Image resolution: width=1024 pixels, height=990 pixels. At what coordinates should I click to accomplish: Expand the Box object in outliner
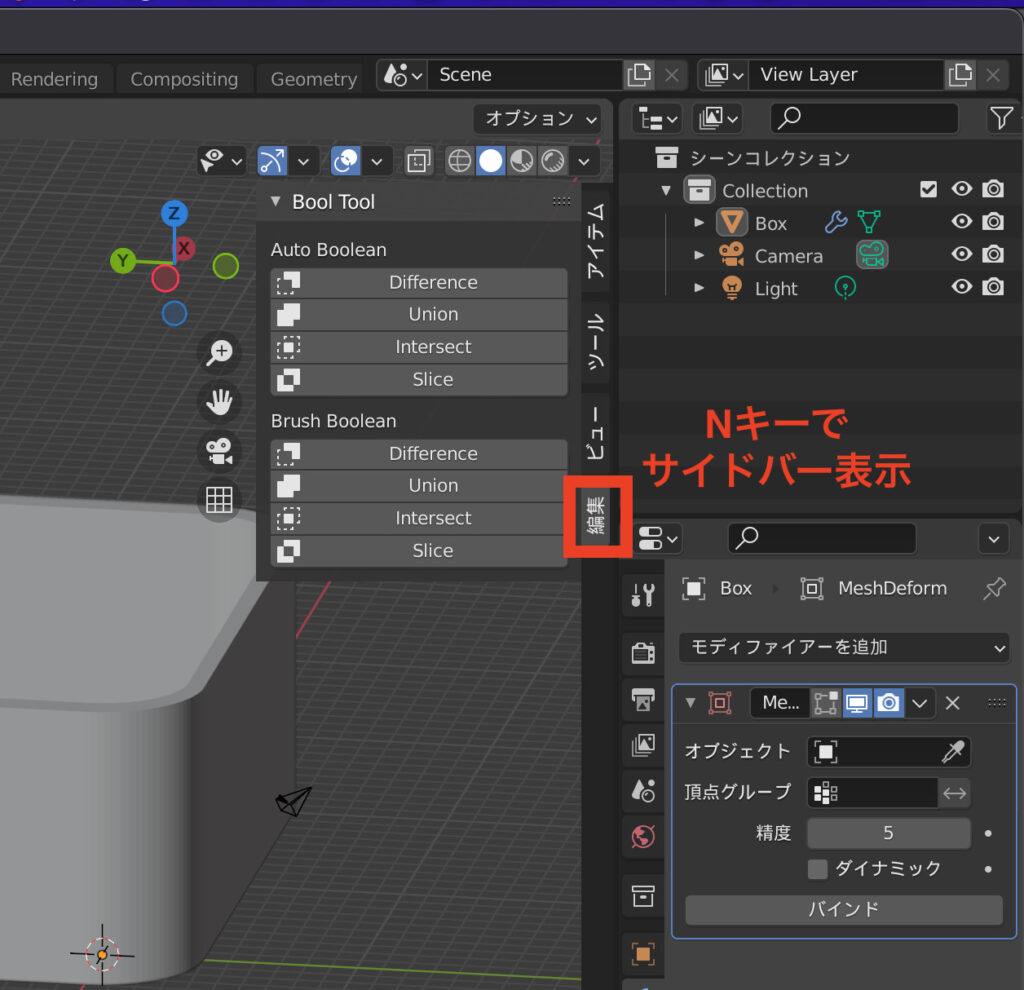pos(697,222)
